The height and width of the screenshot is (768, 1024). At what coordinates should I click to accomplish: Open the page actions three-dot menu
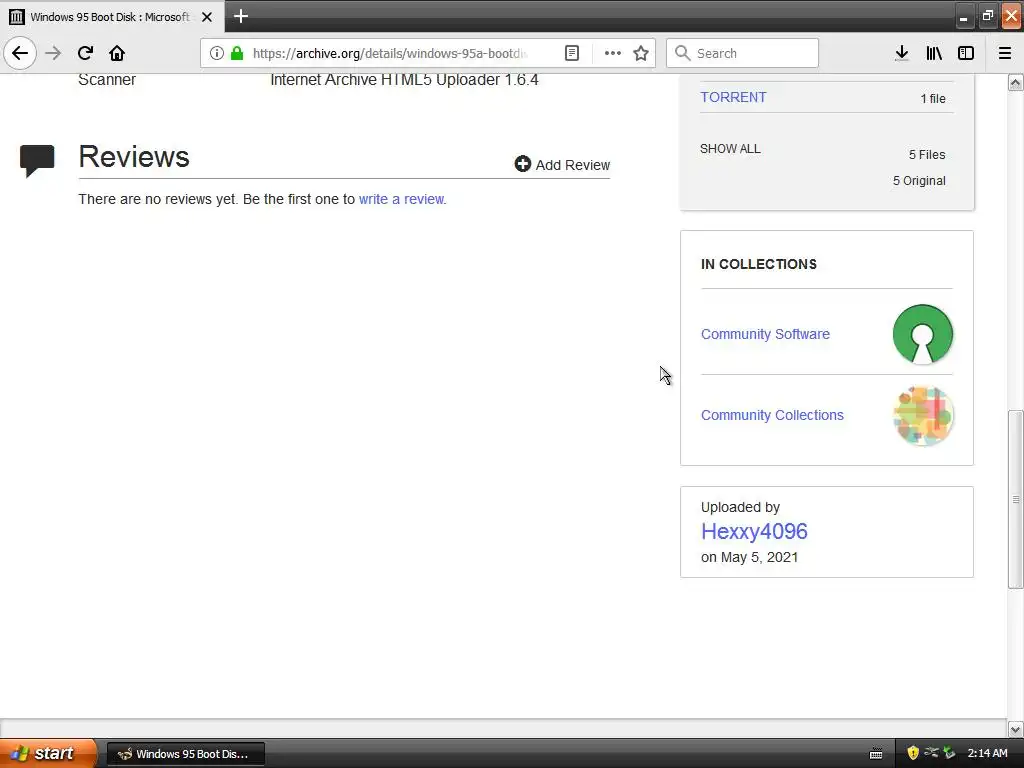point(613,53)
